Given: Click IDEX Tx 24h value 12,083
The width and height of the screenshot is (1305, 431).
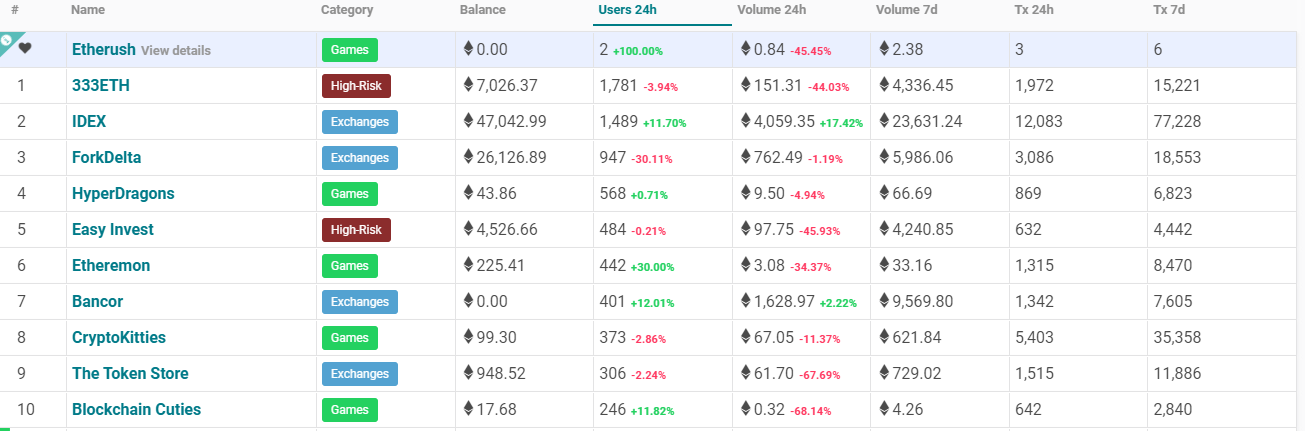Looking at the screenshot, I should coord(1039,122).
